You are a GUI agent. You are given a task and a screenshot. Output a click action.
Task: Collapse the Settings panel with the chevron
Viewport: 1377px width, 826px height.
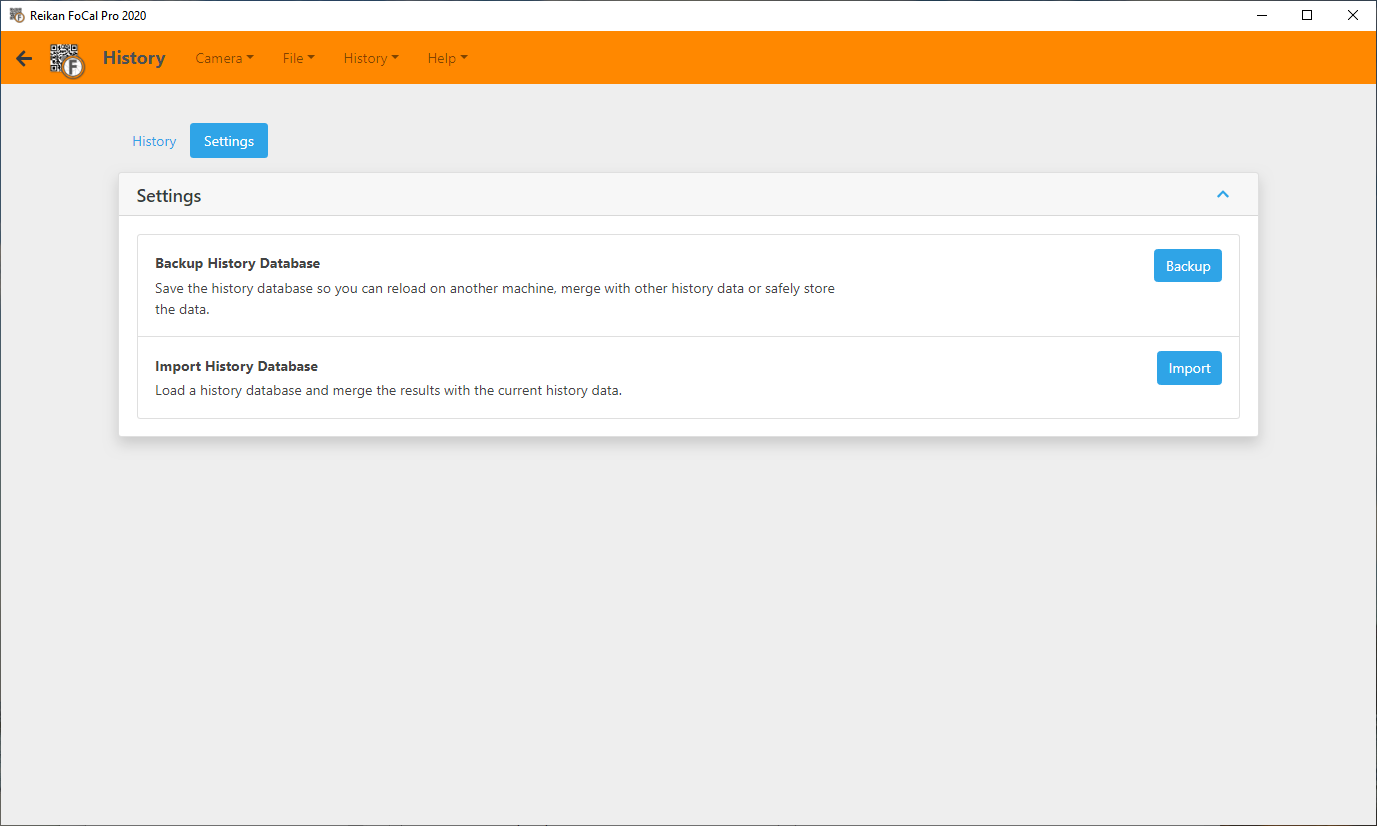tap(1222, 195)
